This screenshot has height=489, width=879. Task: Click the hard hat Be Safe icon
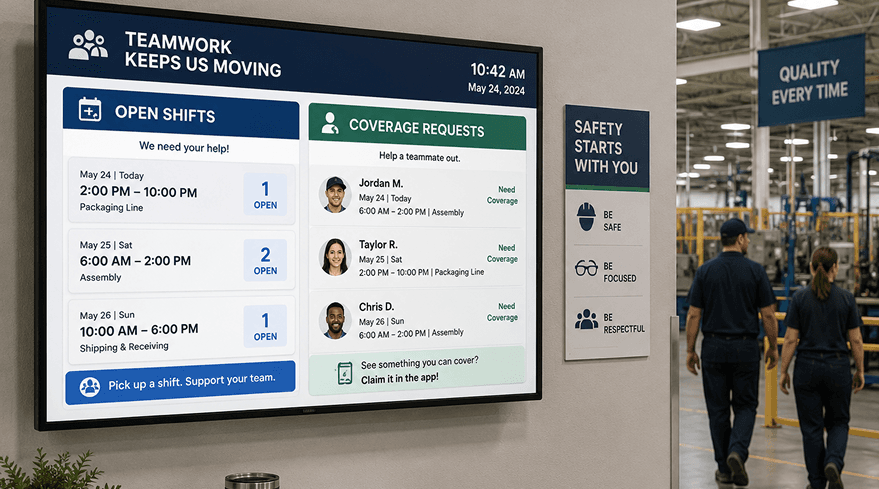586,217
